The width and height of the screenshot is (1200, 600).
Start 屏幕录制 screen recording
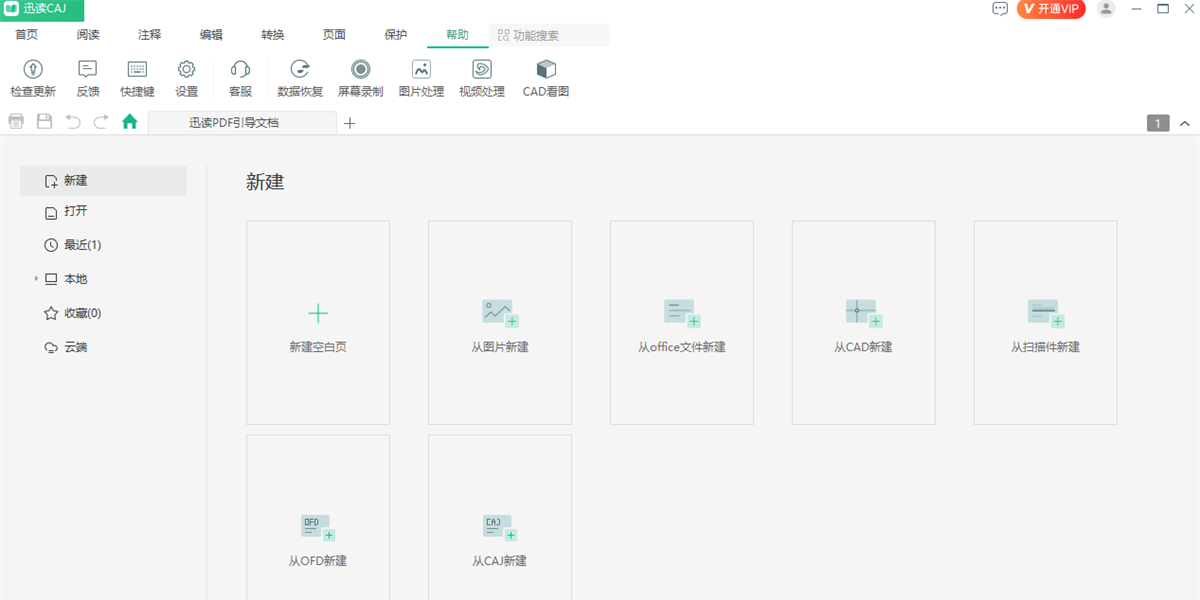click(x=361, y=78)
